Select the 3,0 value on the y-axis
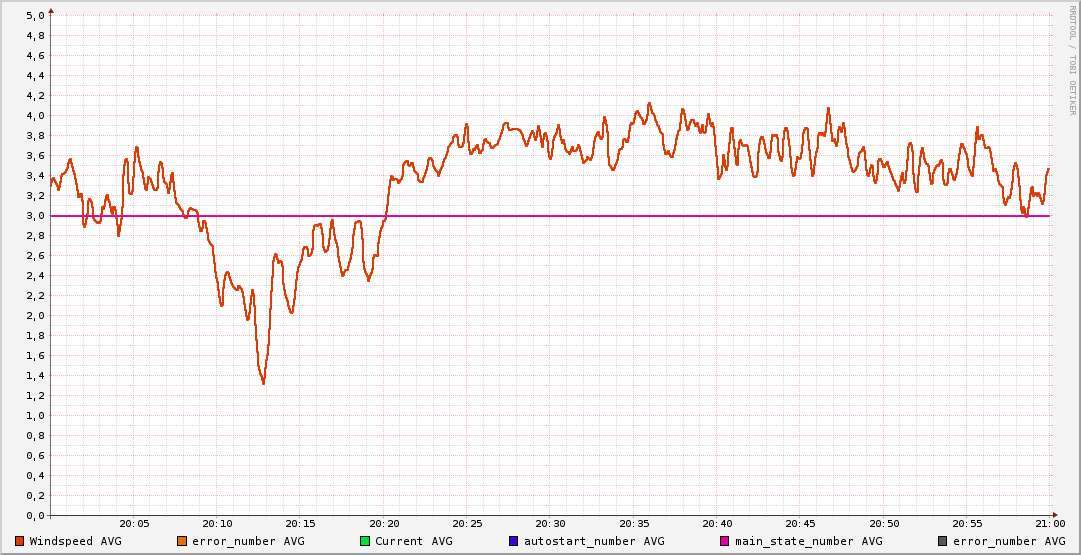Image resolution: width=1081 pixels, height=555 pixels. pos(35,216)
